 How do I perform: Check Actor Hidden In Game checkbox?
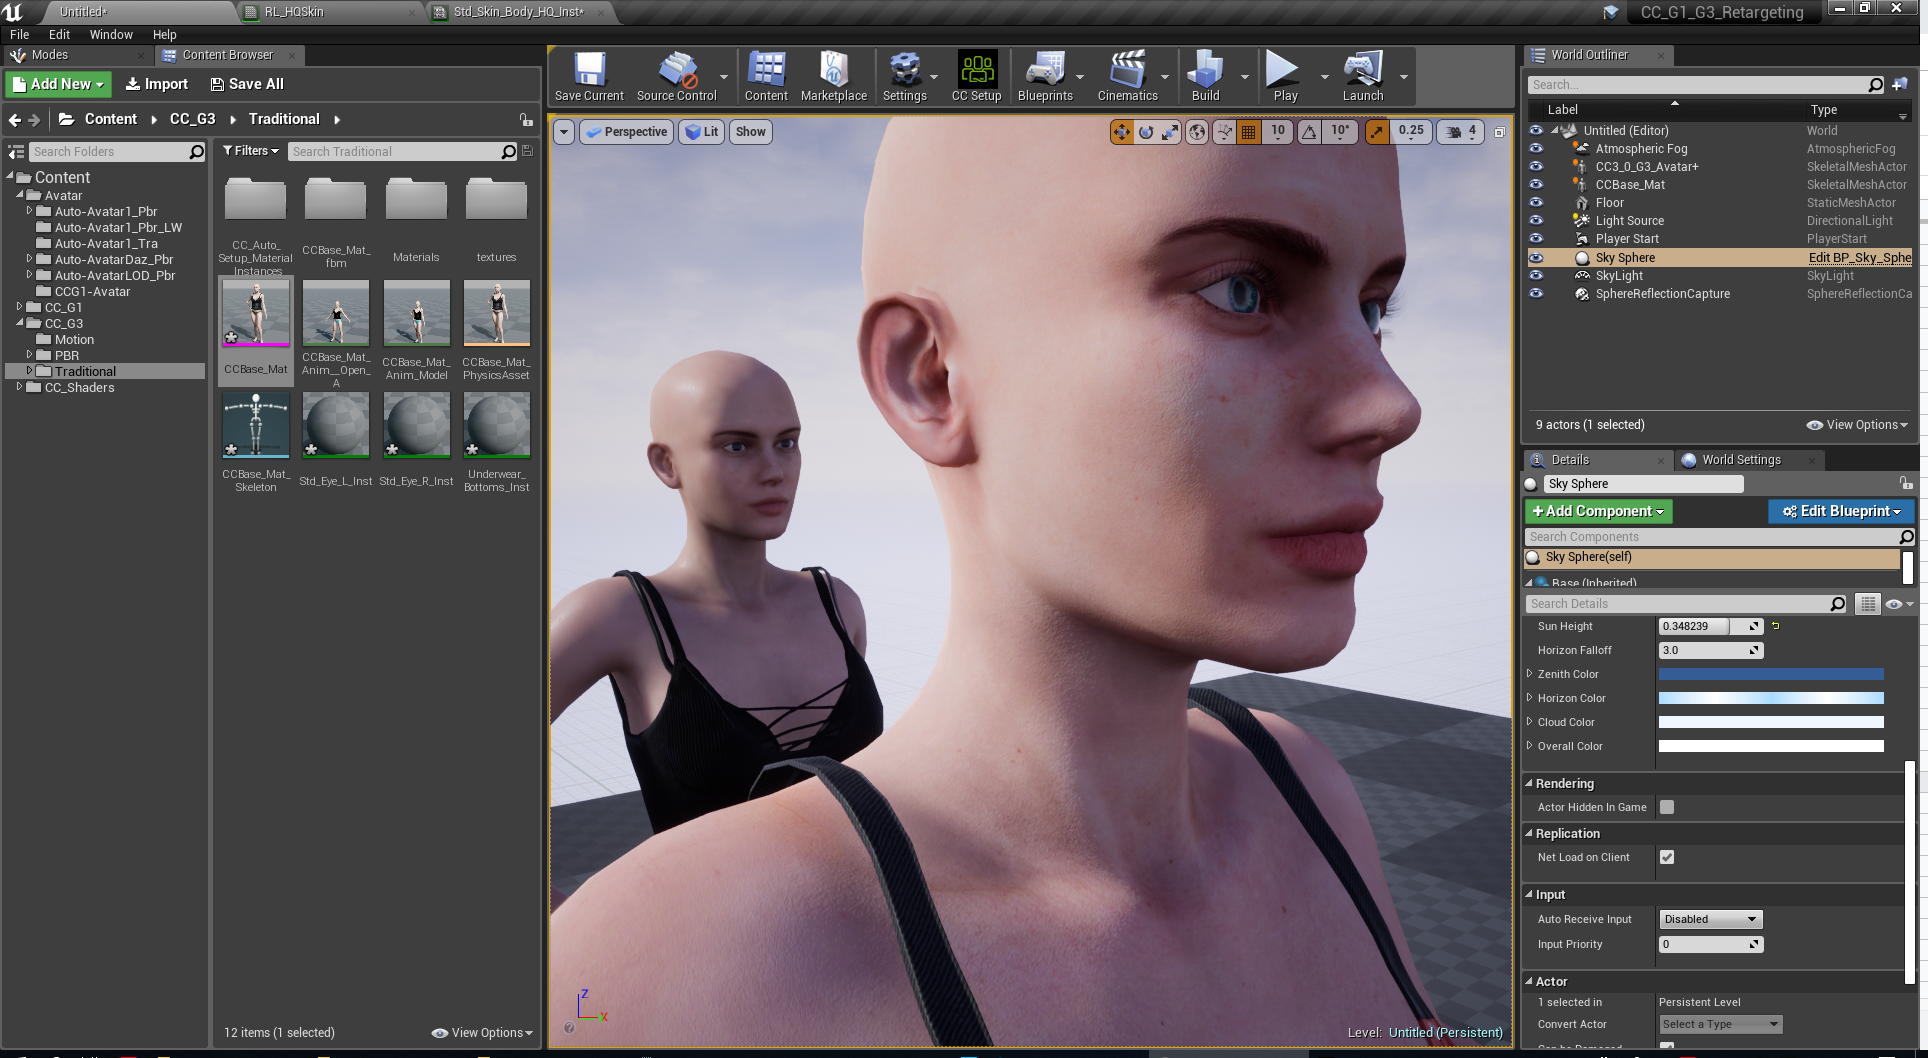coord(1667,807)
